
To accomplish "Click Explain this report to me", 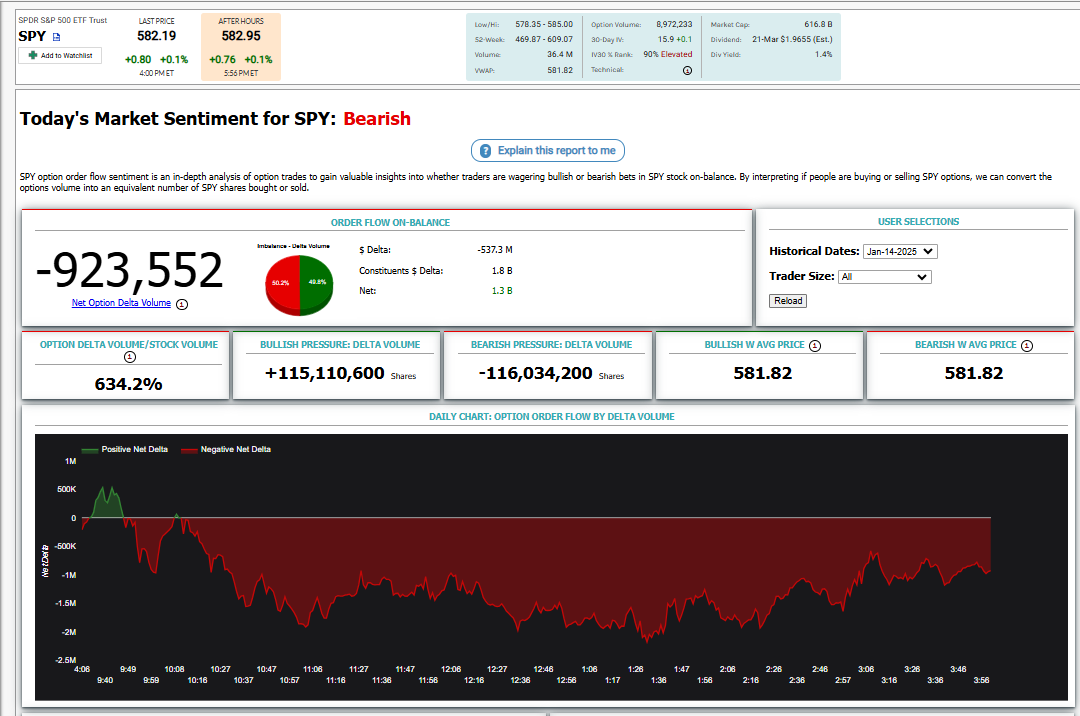I will (x=548, y=151).
